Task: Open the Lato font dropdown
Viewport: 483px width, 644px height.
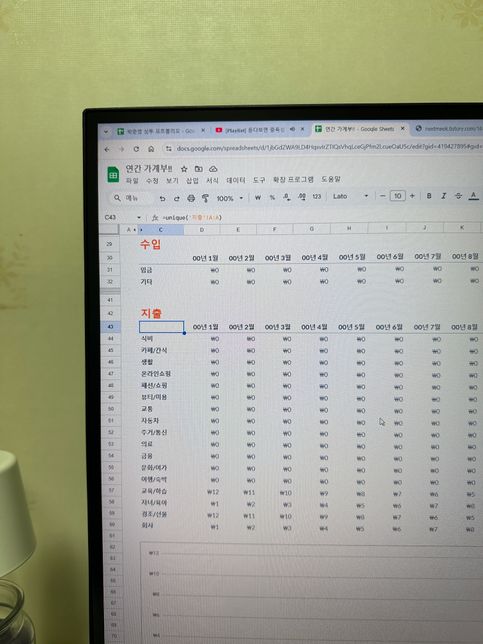Action: (350, 196)
